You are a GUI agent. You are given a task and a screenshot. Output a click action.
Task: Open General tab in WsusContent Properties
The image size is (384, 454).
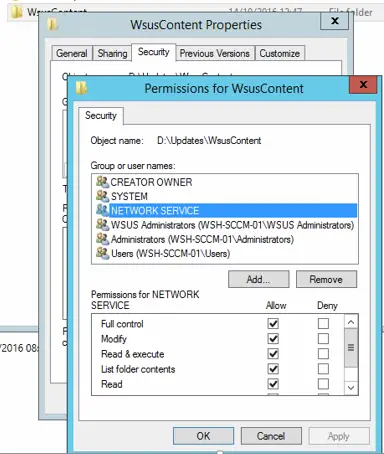[72, 53]
